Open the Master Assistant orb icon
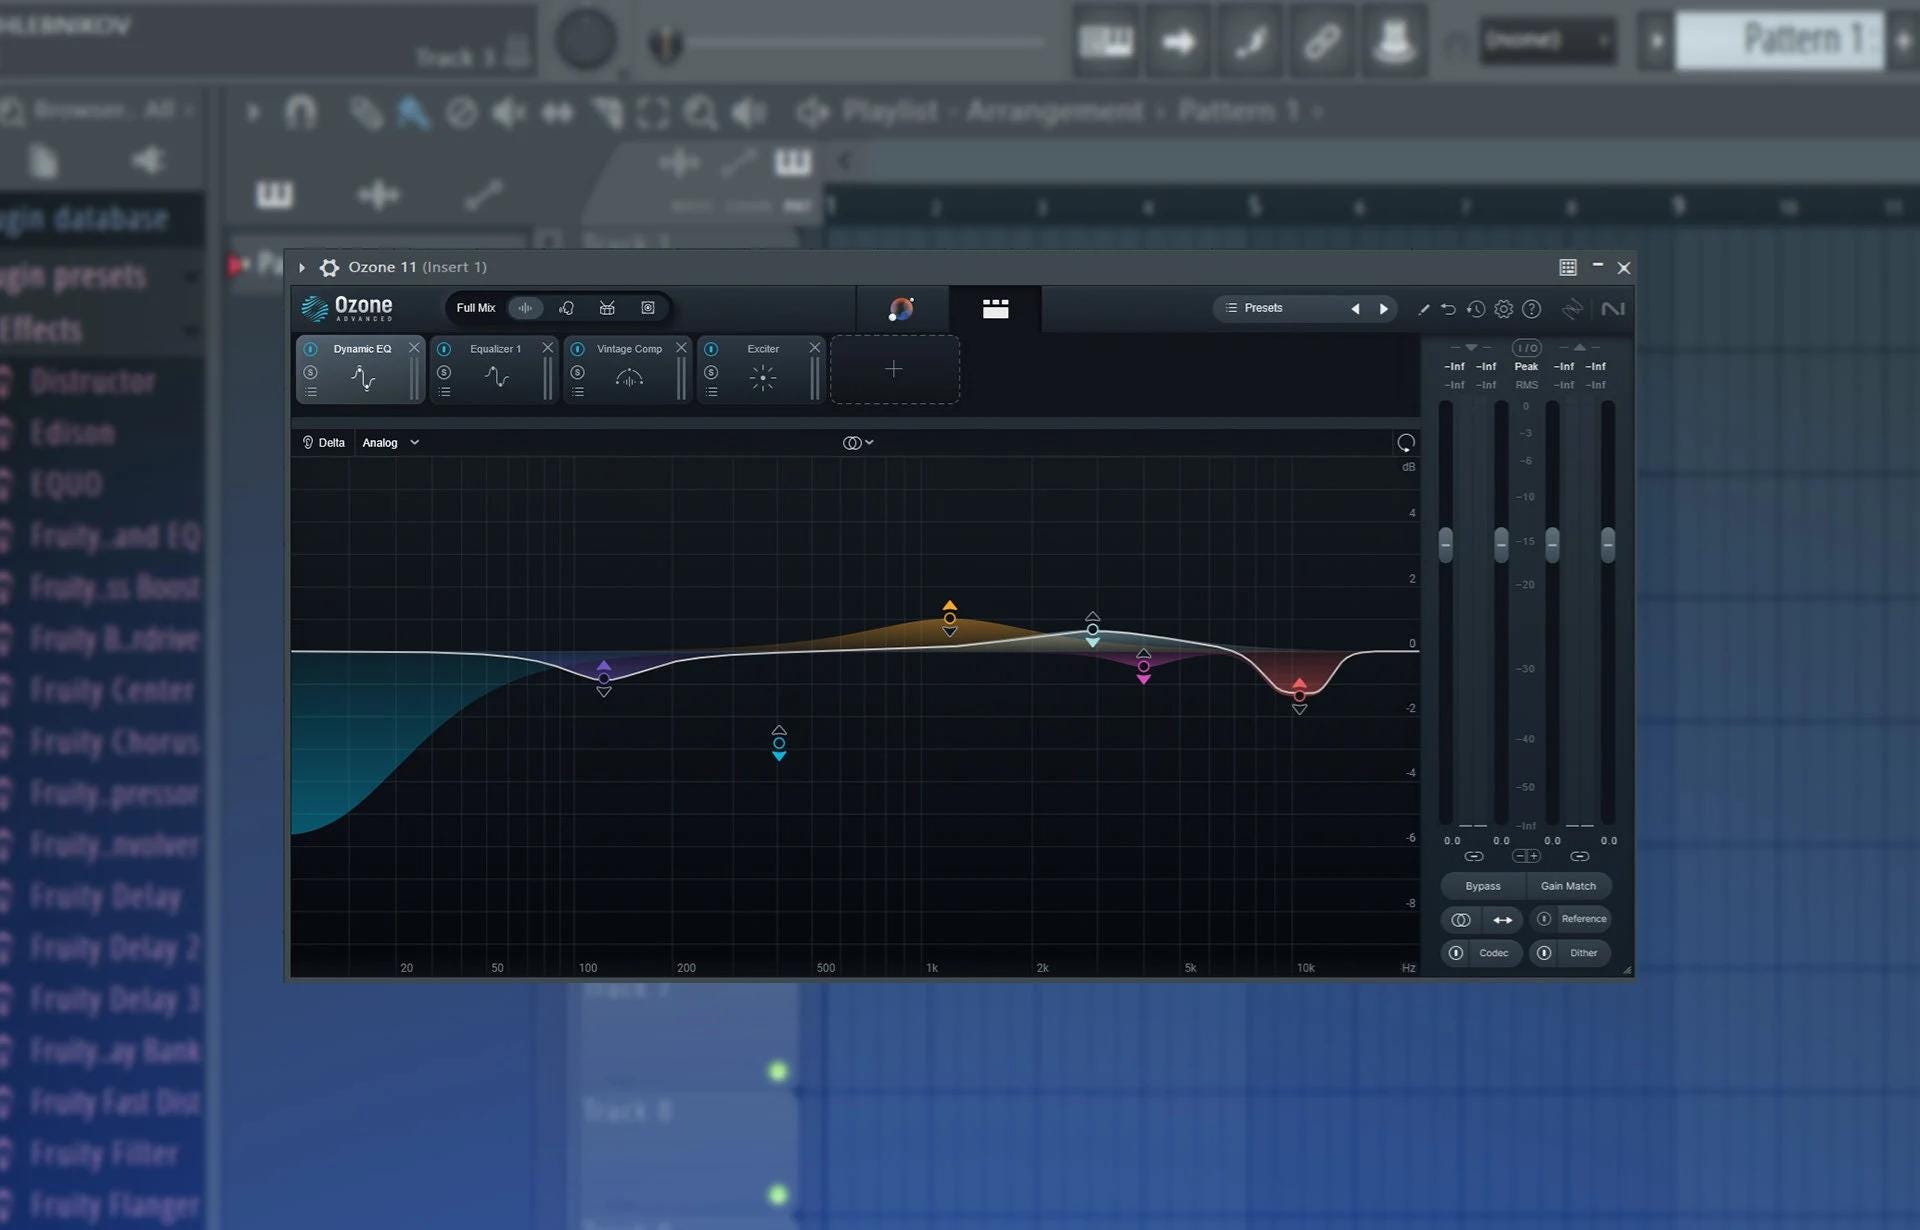The width and height of the screenshot is (1920, 1230). (901, 309)
